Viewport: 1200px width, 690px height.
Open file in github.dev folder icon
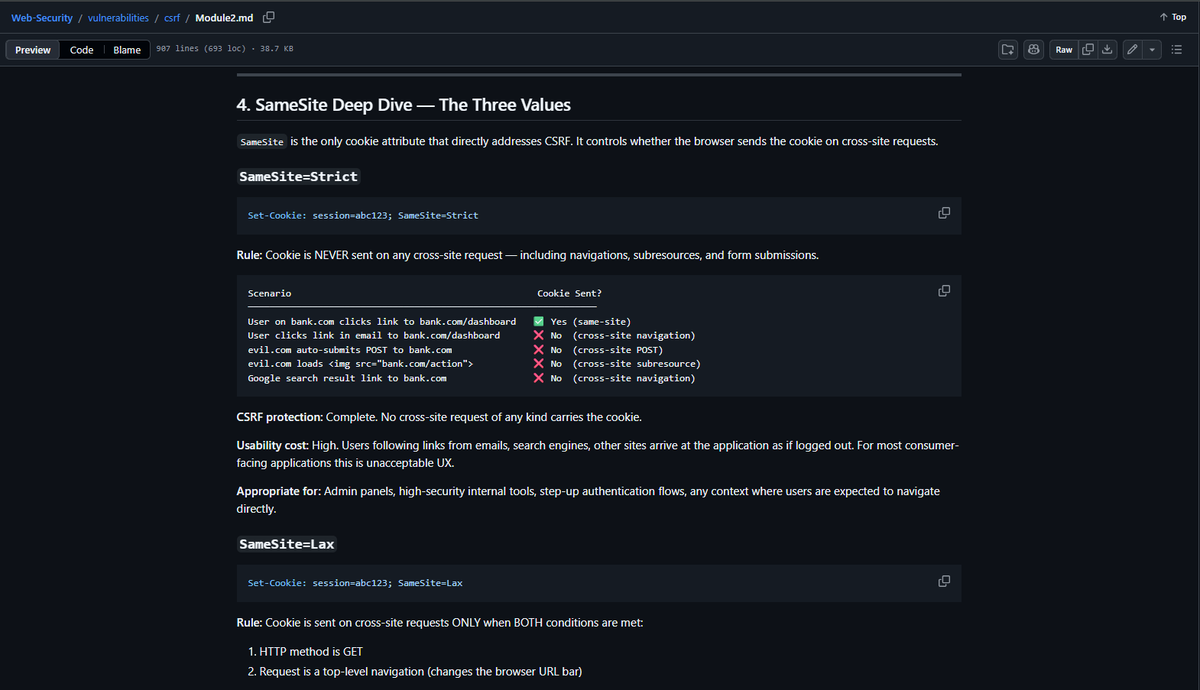click(1007, 50)
